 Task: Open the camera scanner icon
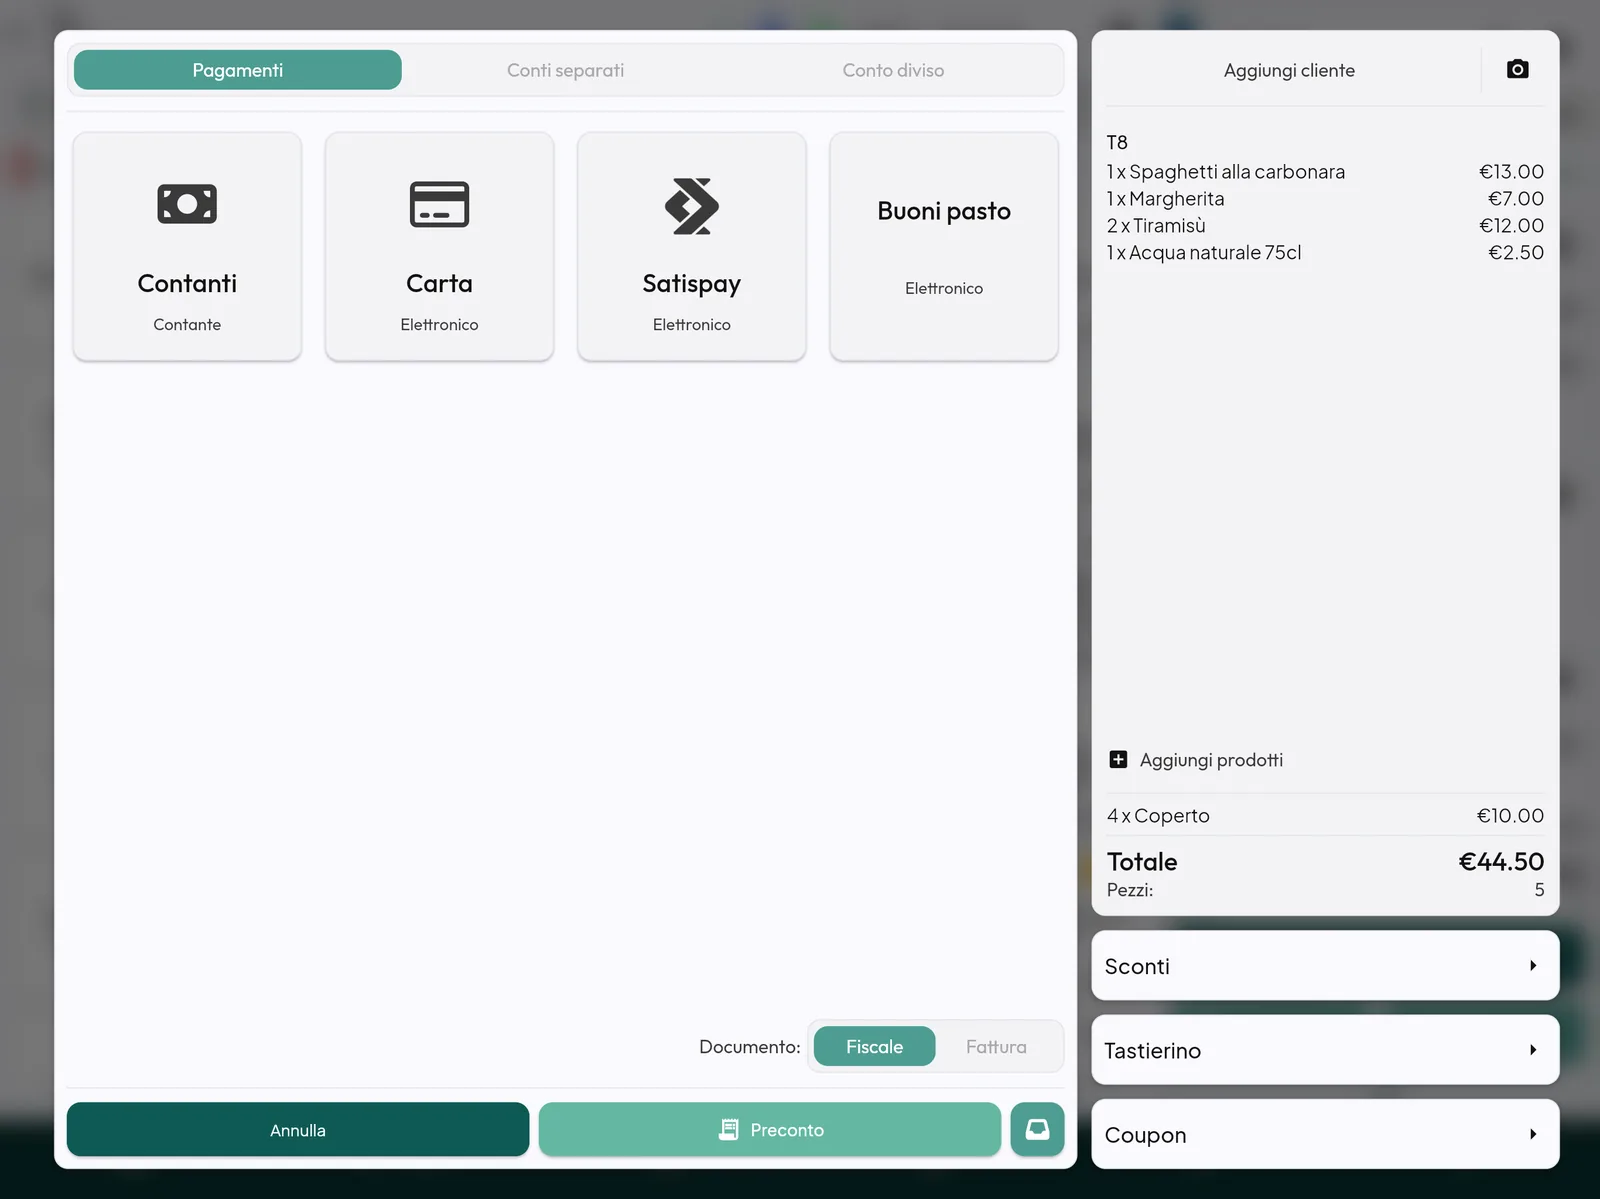click(x=1517, y=69)
